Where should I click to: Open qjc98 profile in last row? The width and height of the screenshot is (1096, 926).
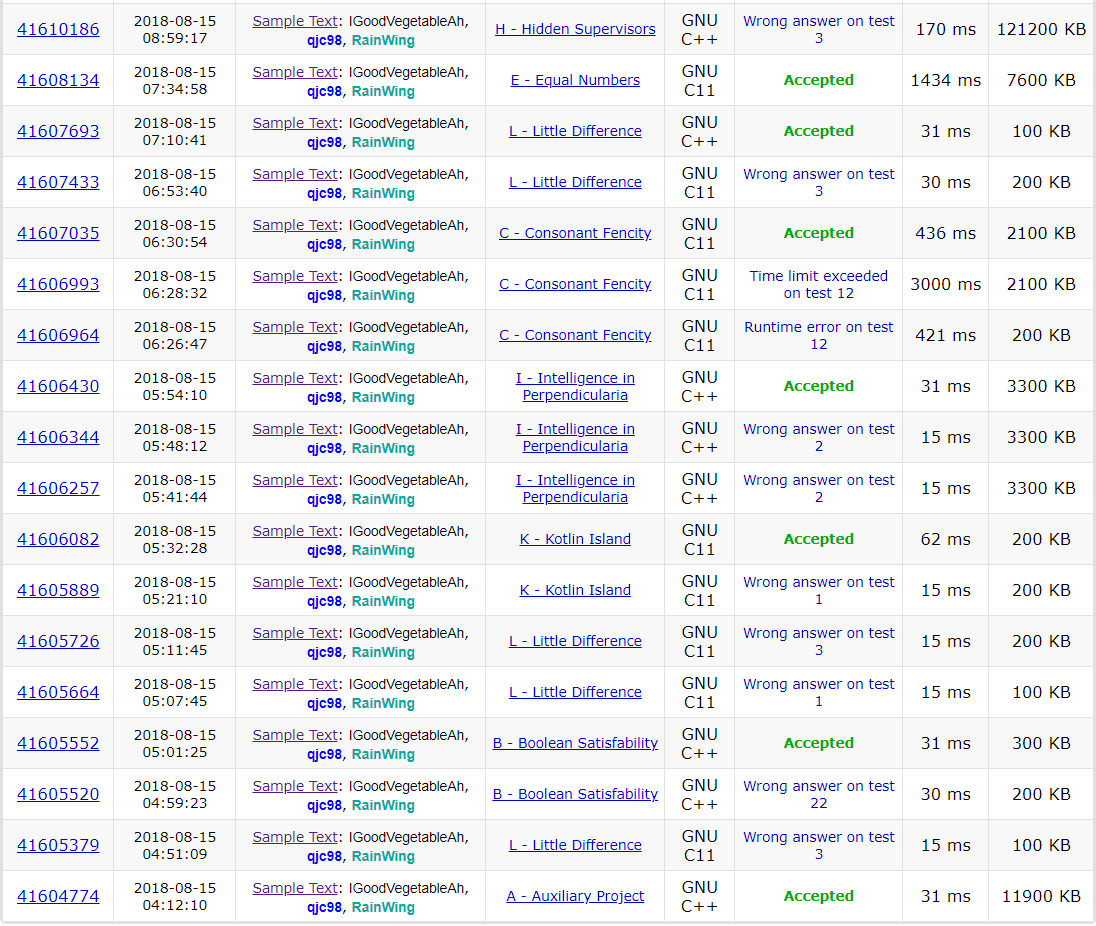324,907
